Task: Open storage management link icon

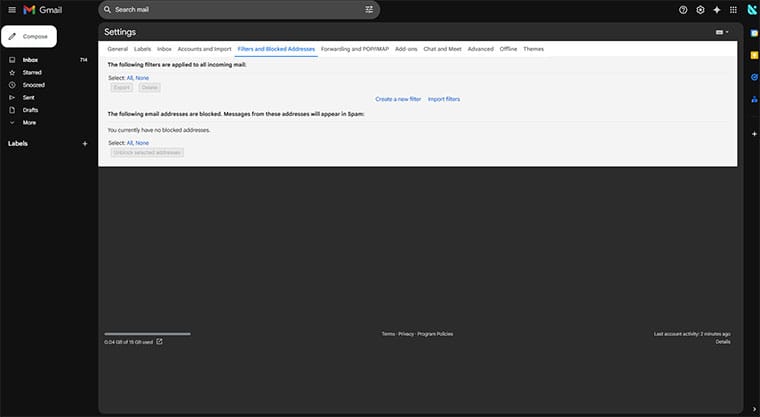Action: (159, 342)
